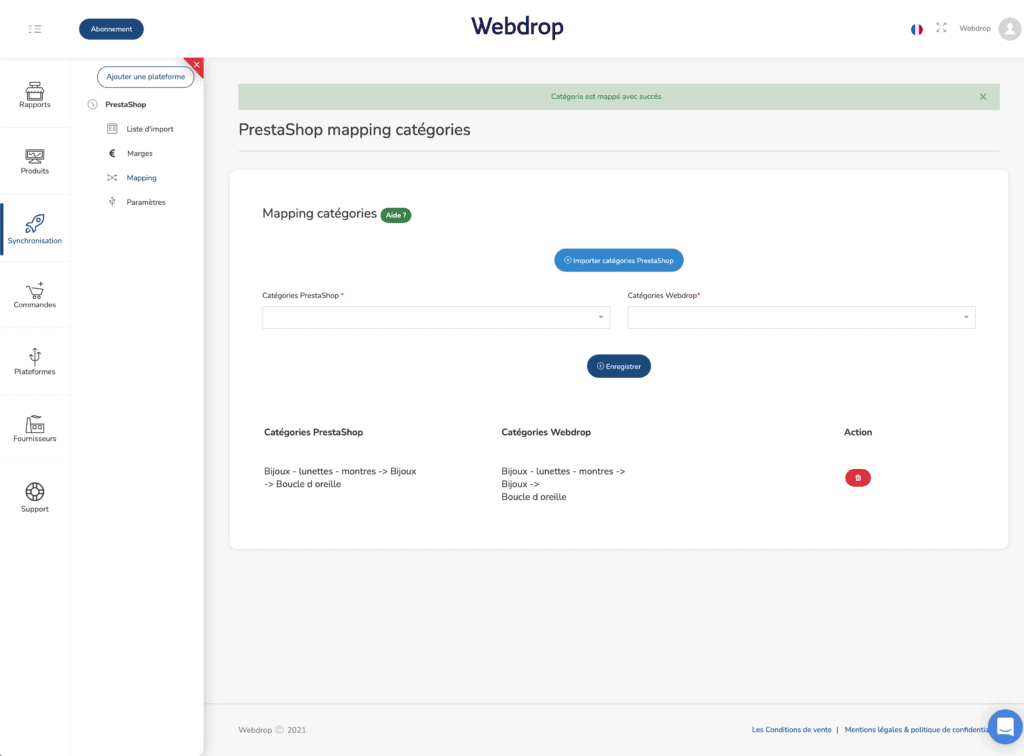Click the Importer catégories PrestaShop button
This screenshot has width=1024, height=756.
coord(618,260)
